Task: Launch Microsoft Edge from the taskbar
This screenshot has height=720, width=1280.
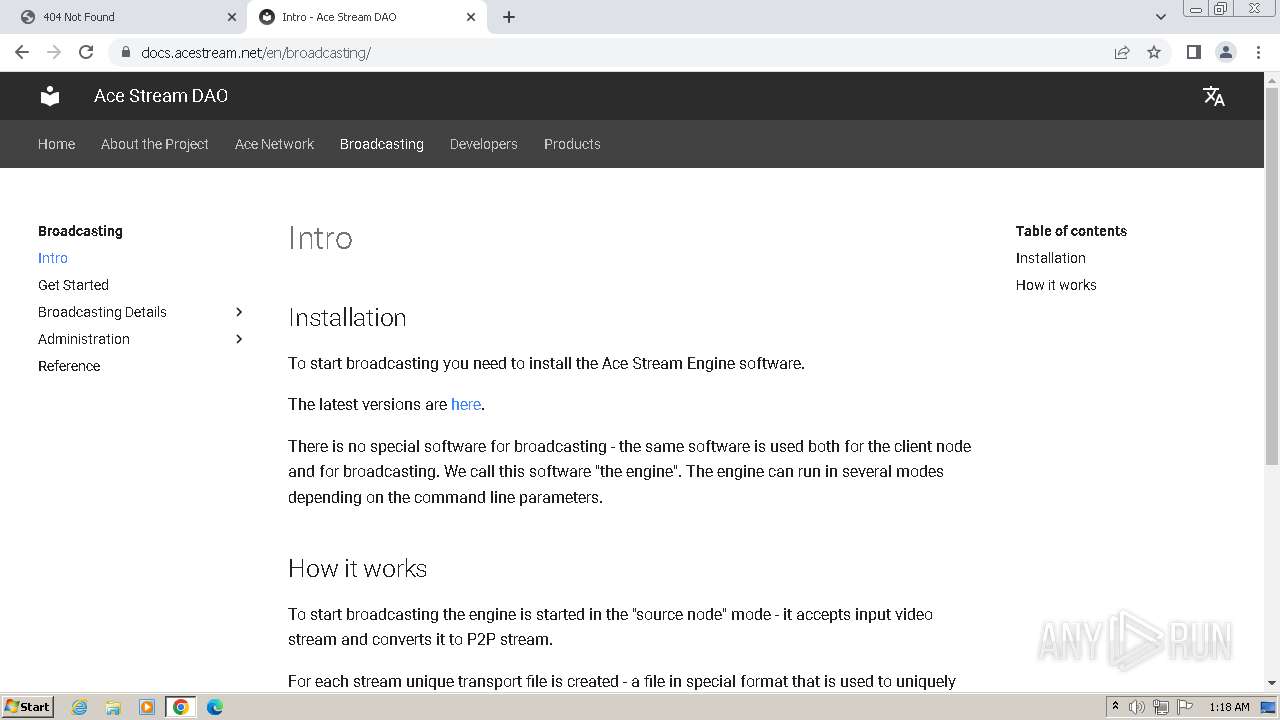Action: [x=215, y=707]
